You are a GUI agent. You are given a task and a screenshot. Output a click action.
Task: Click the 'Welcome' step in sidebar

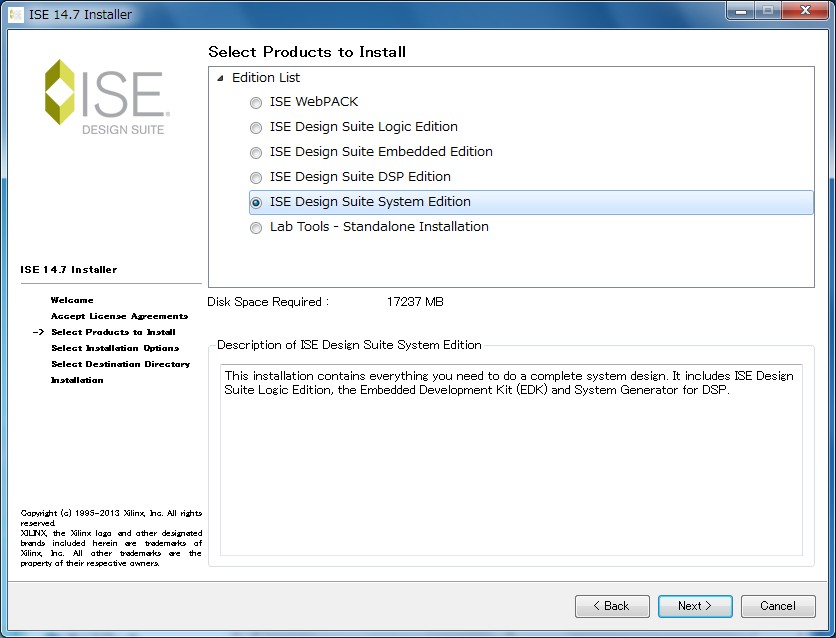click(72, 300)
